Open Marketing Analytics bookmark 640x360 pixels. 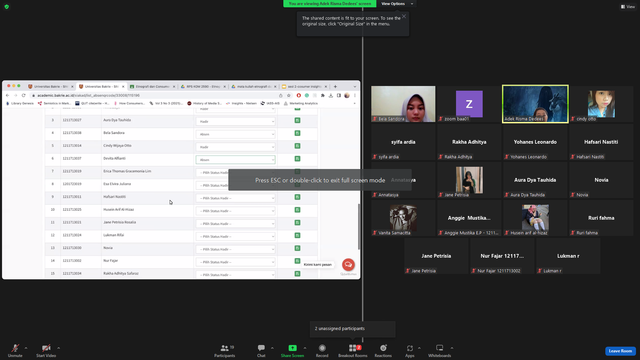tap(300, 104)
